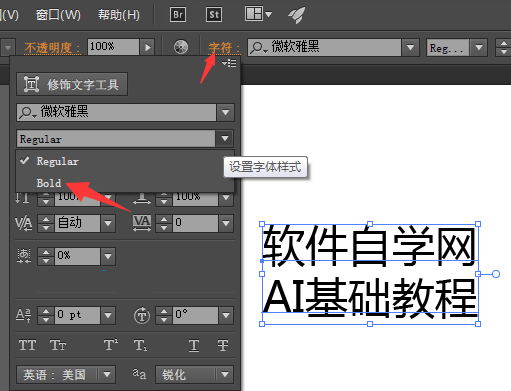511x391 pixels.
Task: Select Bold from font style list
Action: point(49,183)
